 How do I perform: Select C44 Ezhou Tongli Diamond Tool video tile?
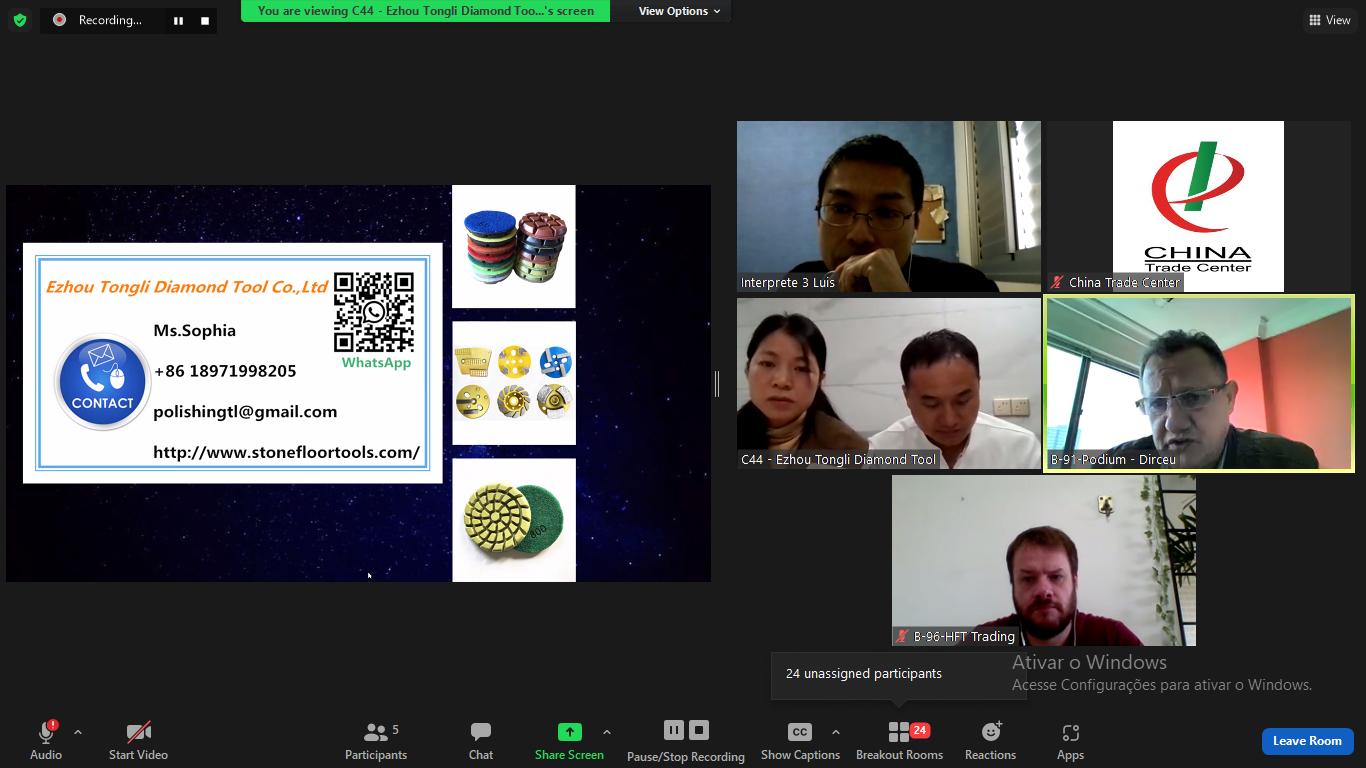click(x=889, y=383)
